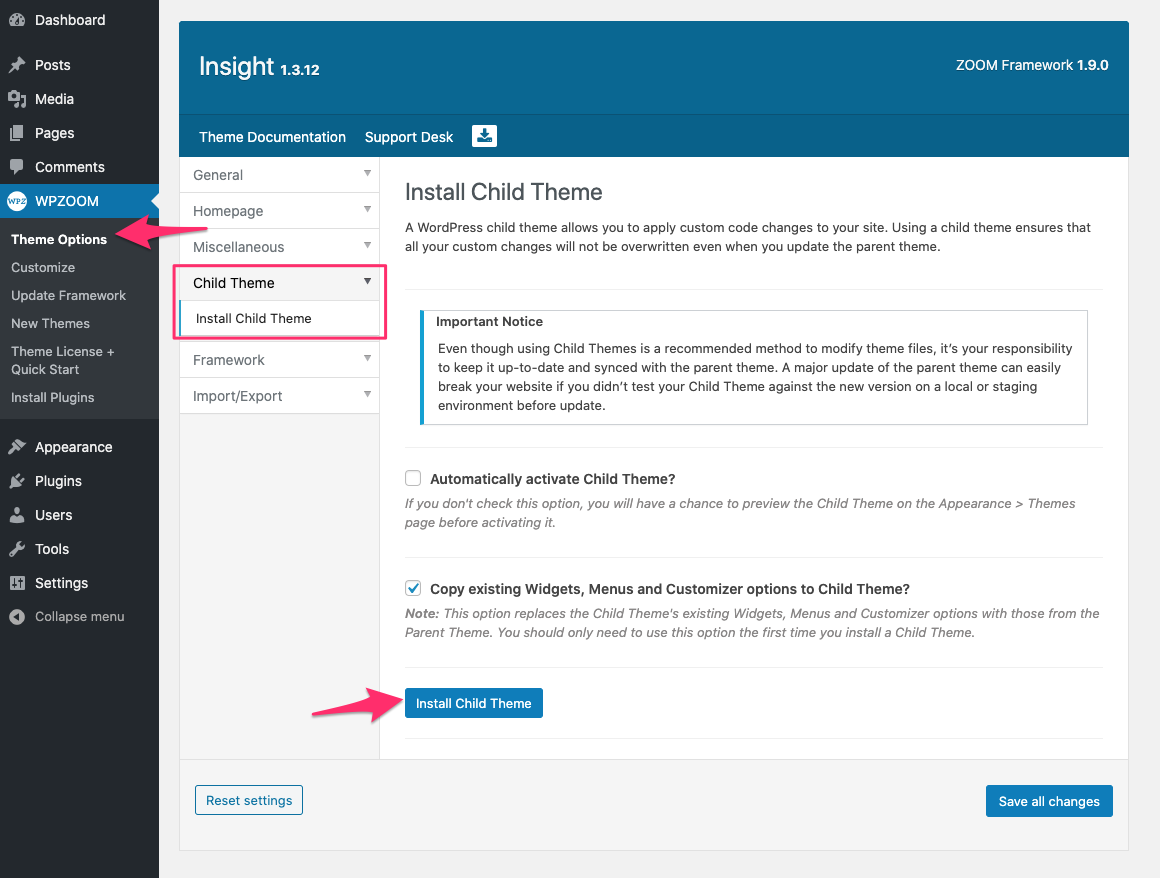Select the Child Theme options tab
This screenshot has width=1160, height=878.
(280, 283)
